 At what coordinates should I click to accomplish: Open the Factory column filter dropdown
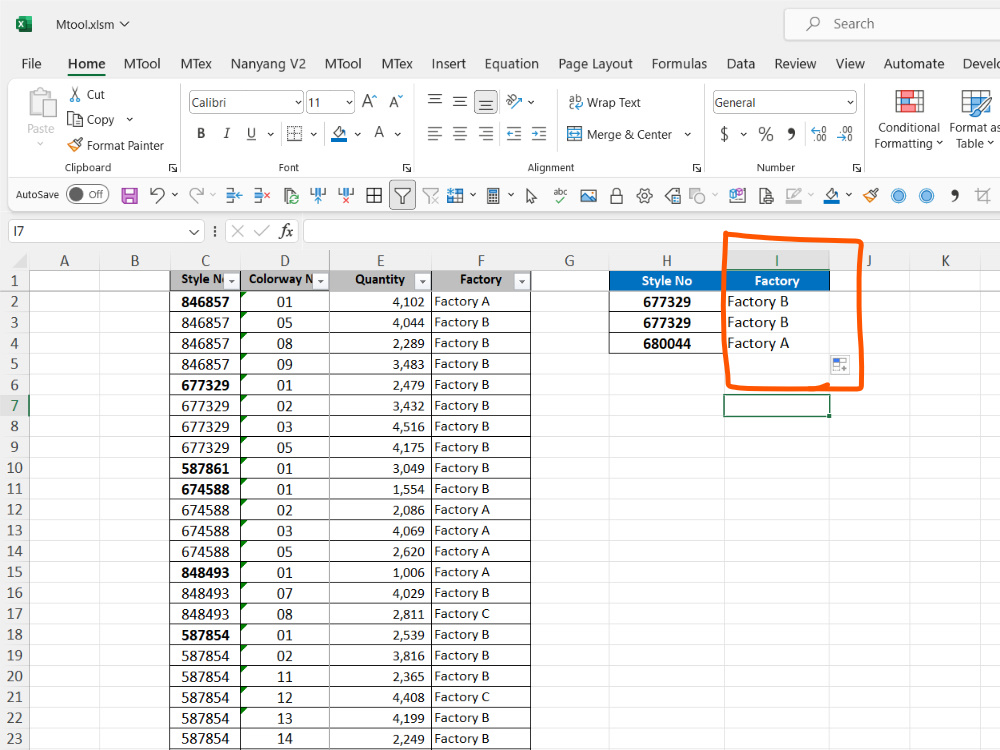click(x=522, y=281)
